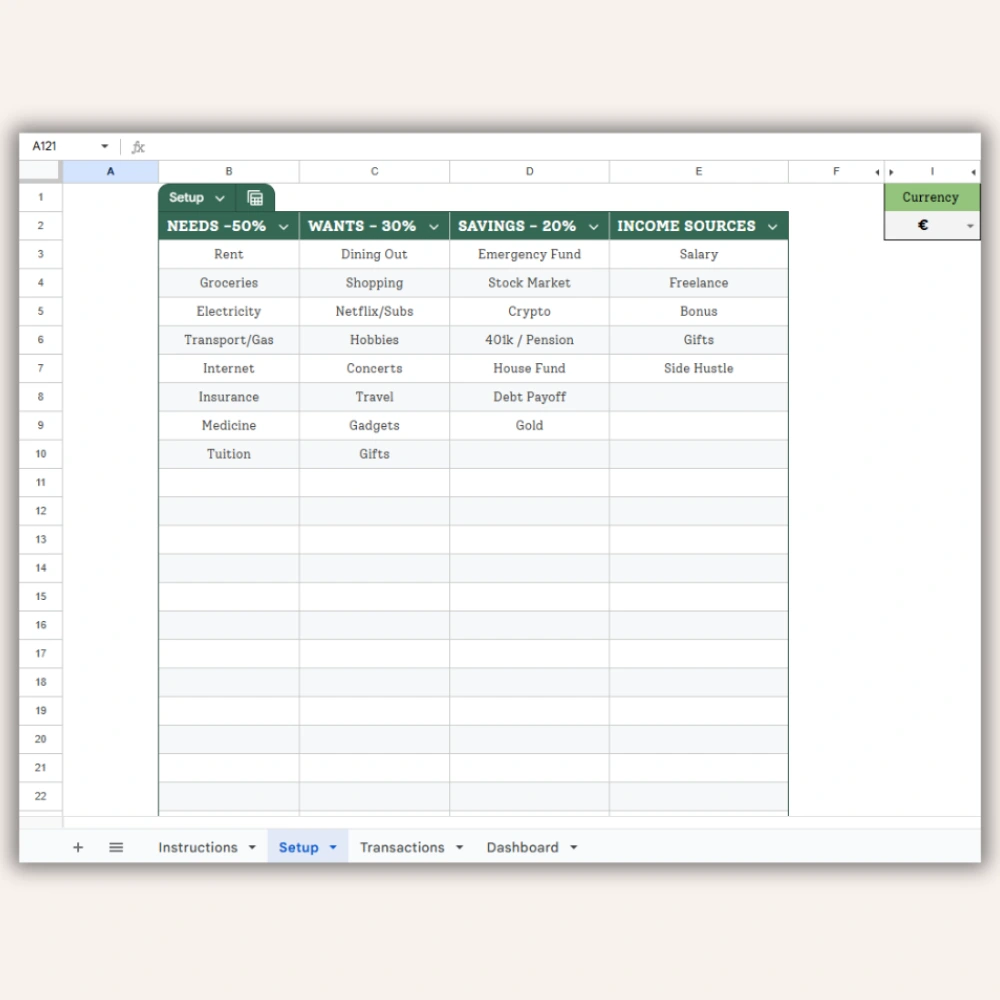This screenshot has height=1000, width=1000.
Task: Expand the NEEDS -50% header dropdown
Action: pos(283,226)
